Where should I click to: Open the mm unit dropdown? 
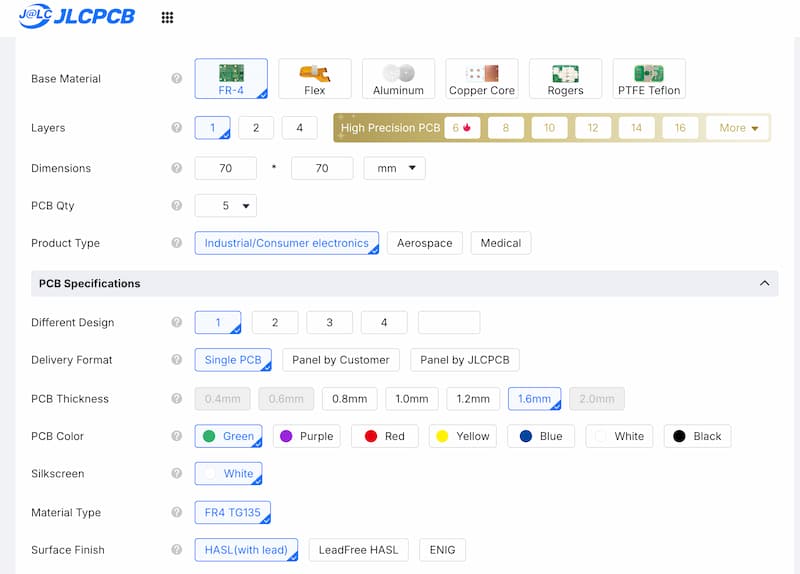click(x=394, y=168)
